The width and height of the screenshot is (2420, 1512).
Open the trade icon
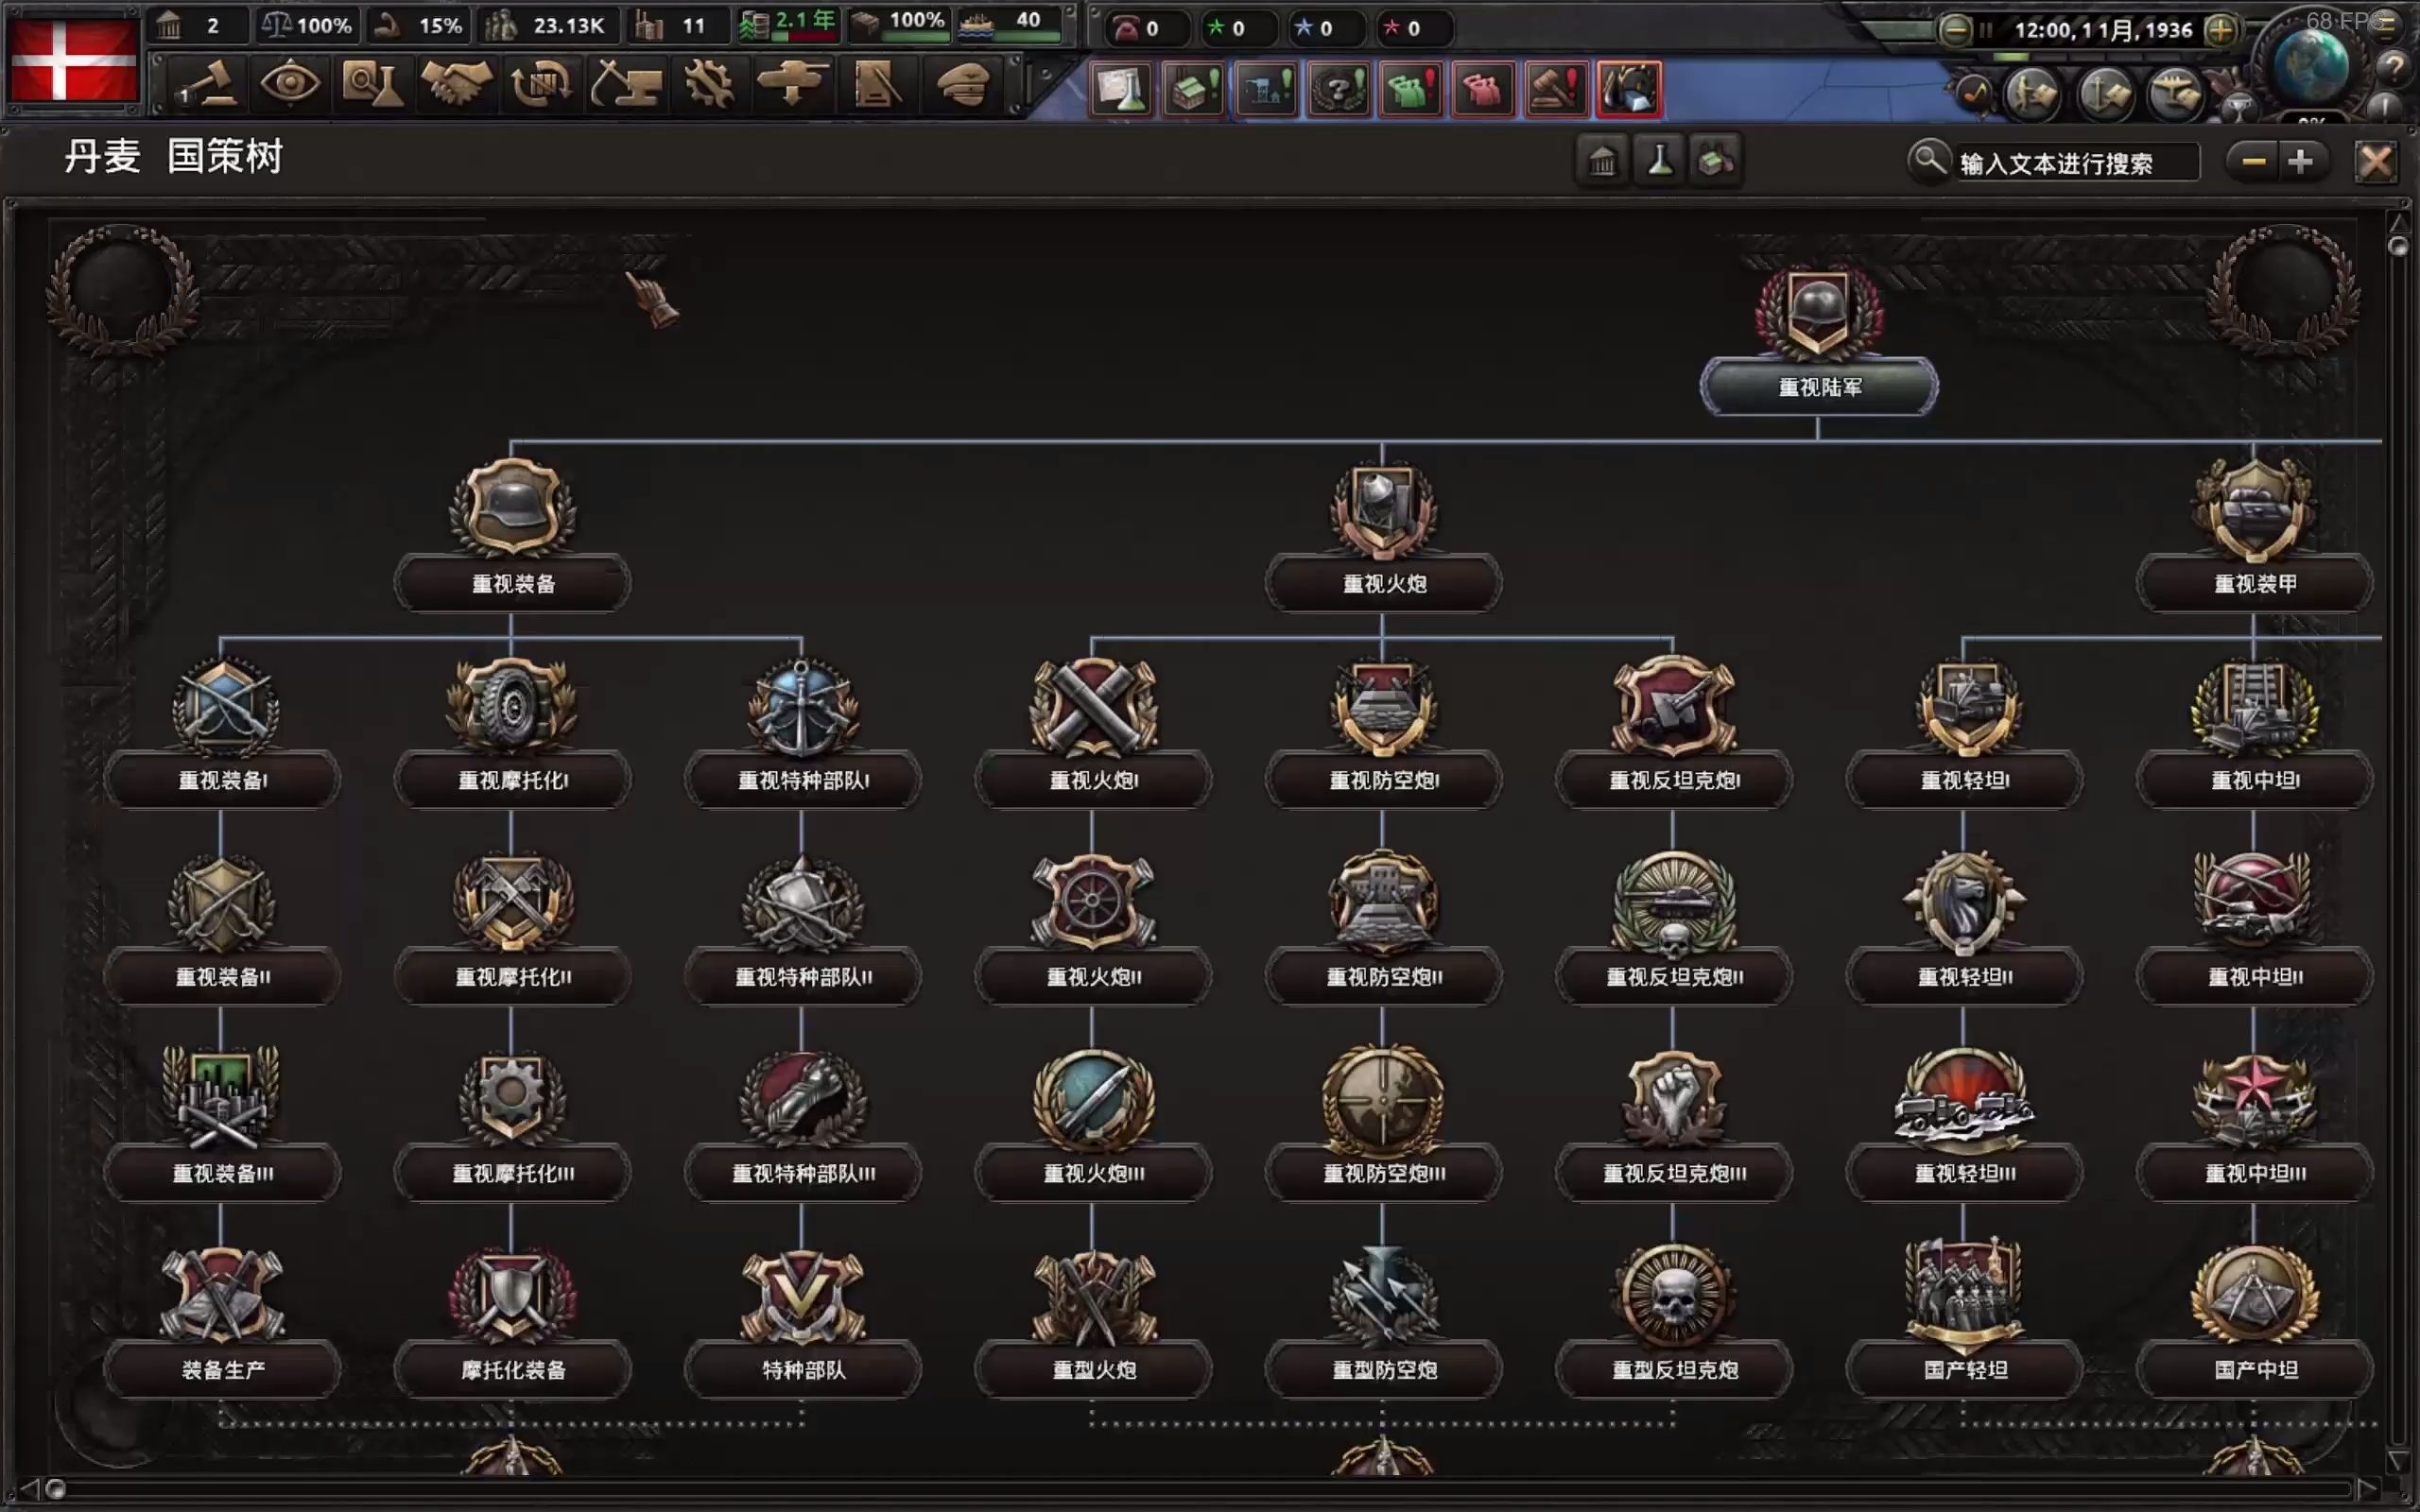click(x=540, y=84)
